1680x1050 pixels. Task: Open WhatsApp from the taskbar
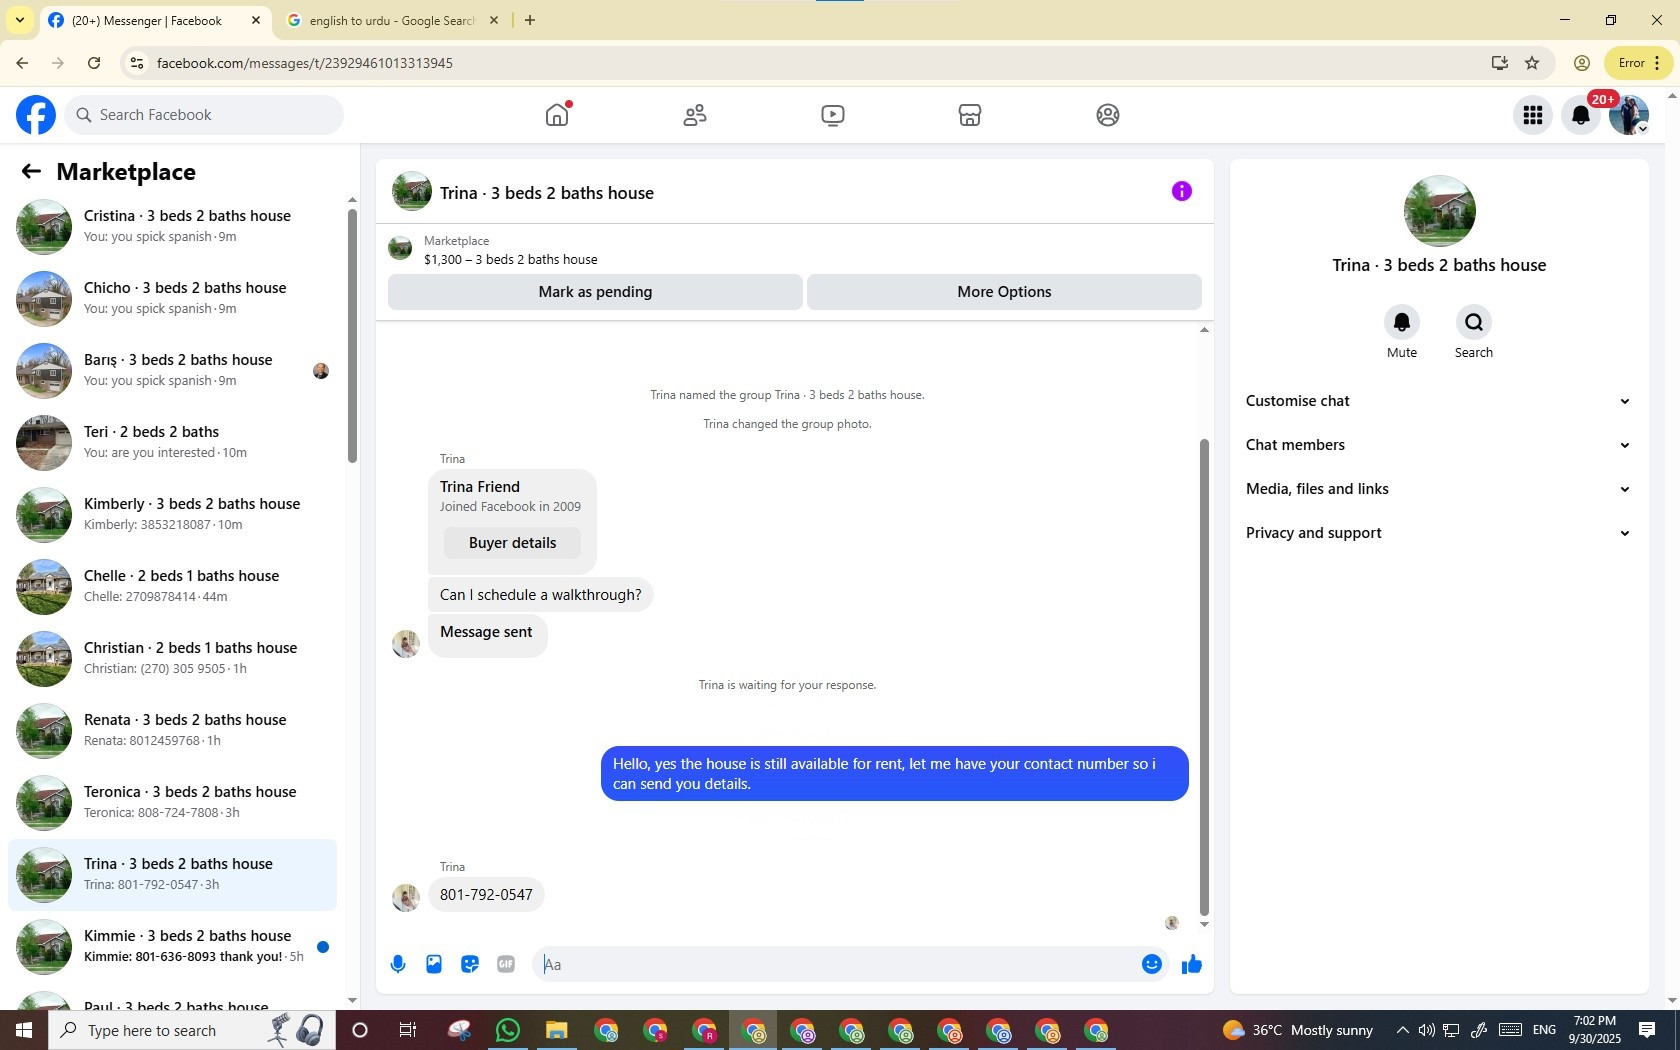click(508, 1030)
